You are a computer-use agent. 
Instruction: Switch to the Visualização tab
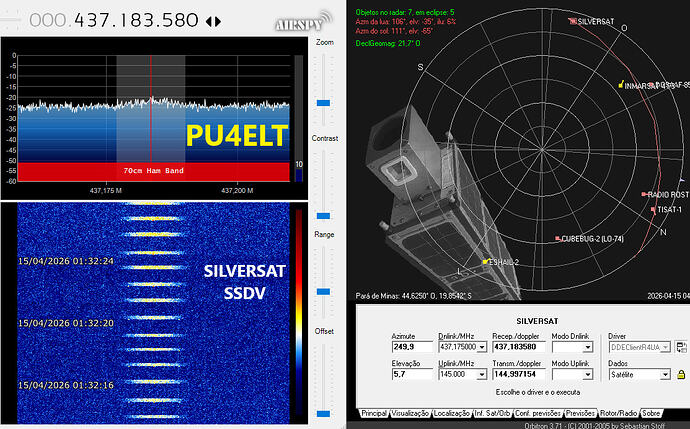410,414
